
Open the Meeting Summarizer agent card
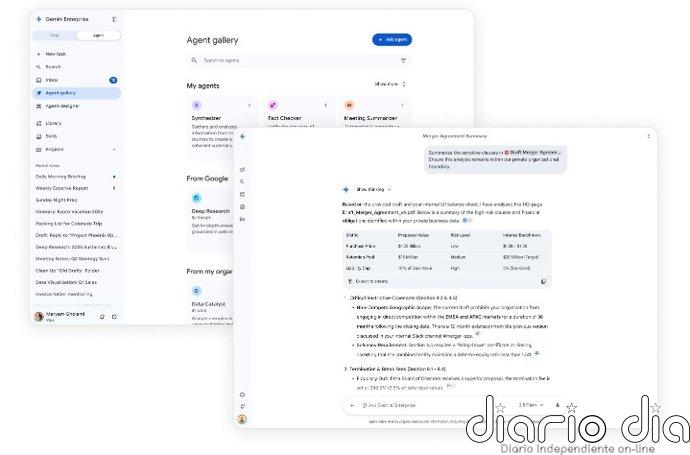(x=375, y=112)
